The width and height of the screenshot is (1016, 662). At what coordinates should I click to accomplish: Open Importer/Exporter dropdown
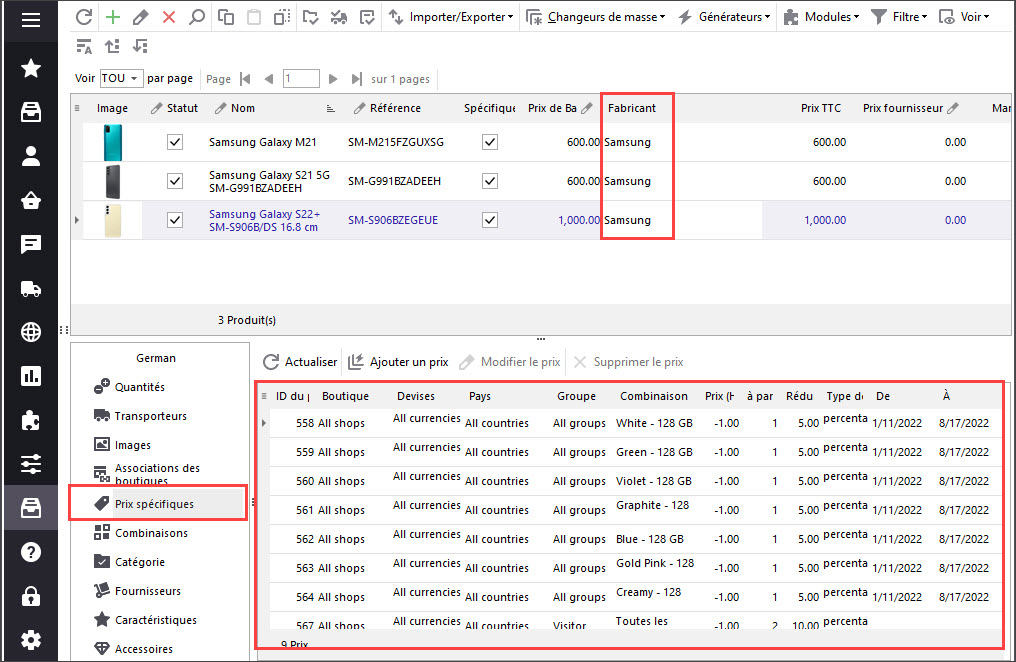451,17
